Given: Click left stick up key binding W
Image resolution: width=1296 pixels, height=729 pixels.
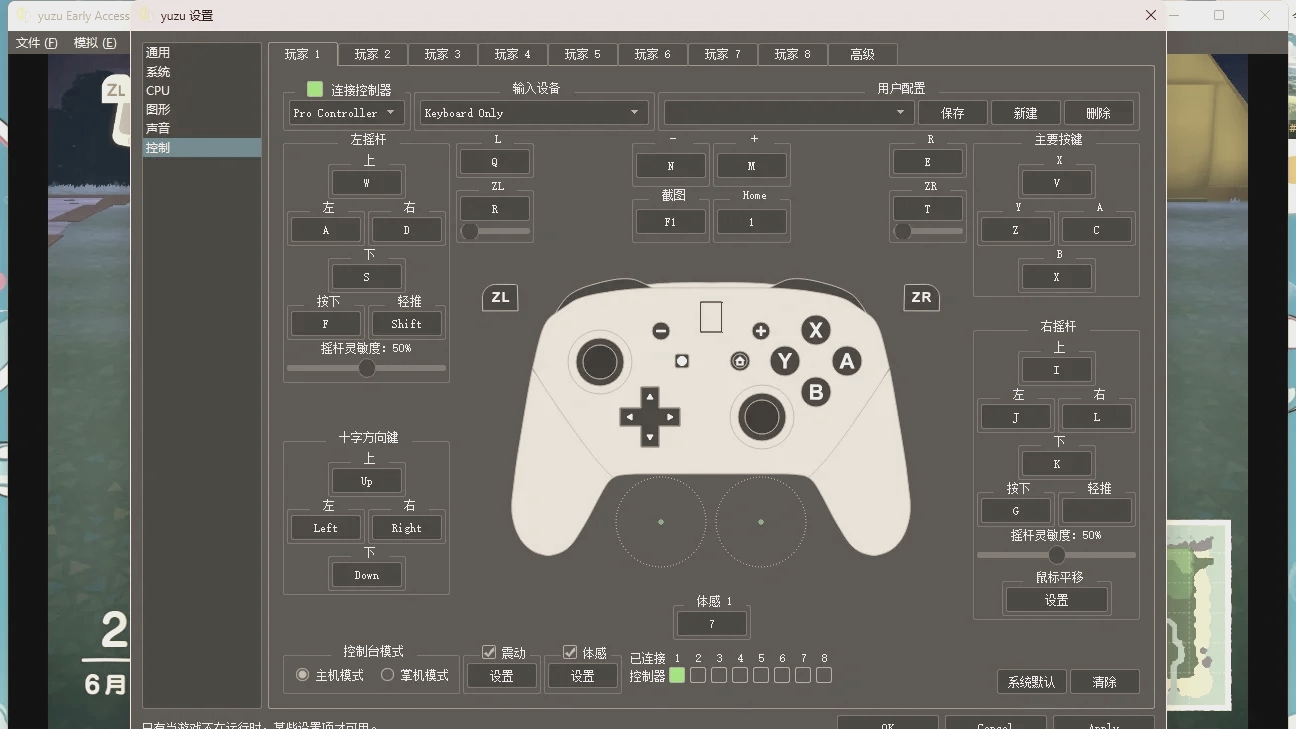Looking at the screenshot, I should (x=366, y=183).
